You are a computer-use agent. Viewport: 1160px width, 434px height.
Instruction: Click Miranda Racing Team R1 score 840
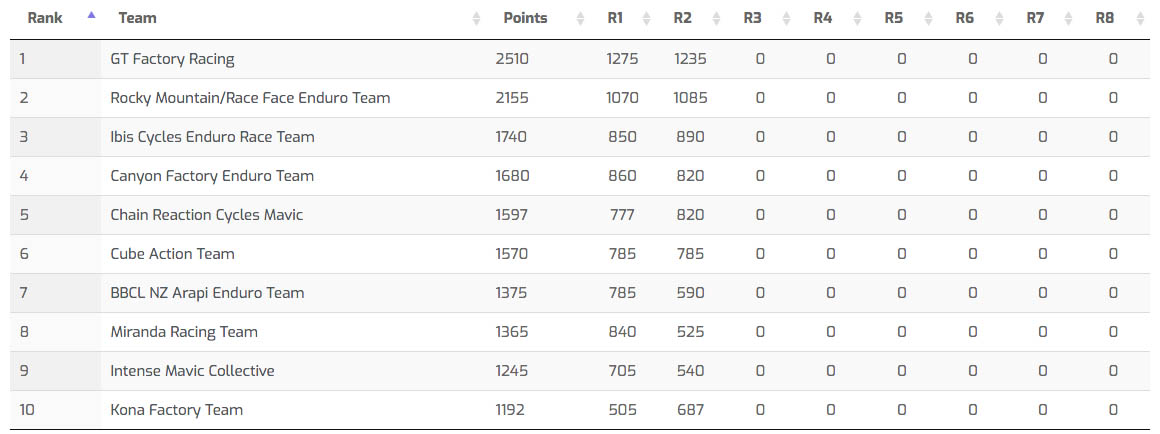(622, 332)
